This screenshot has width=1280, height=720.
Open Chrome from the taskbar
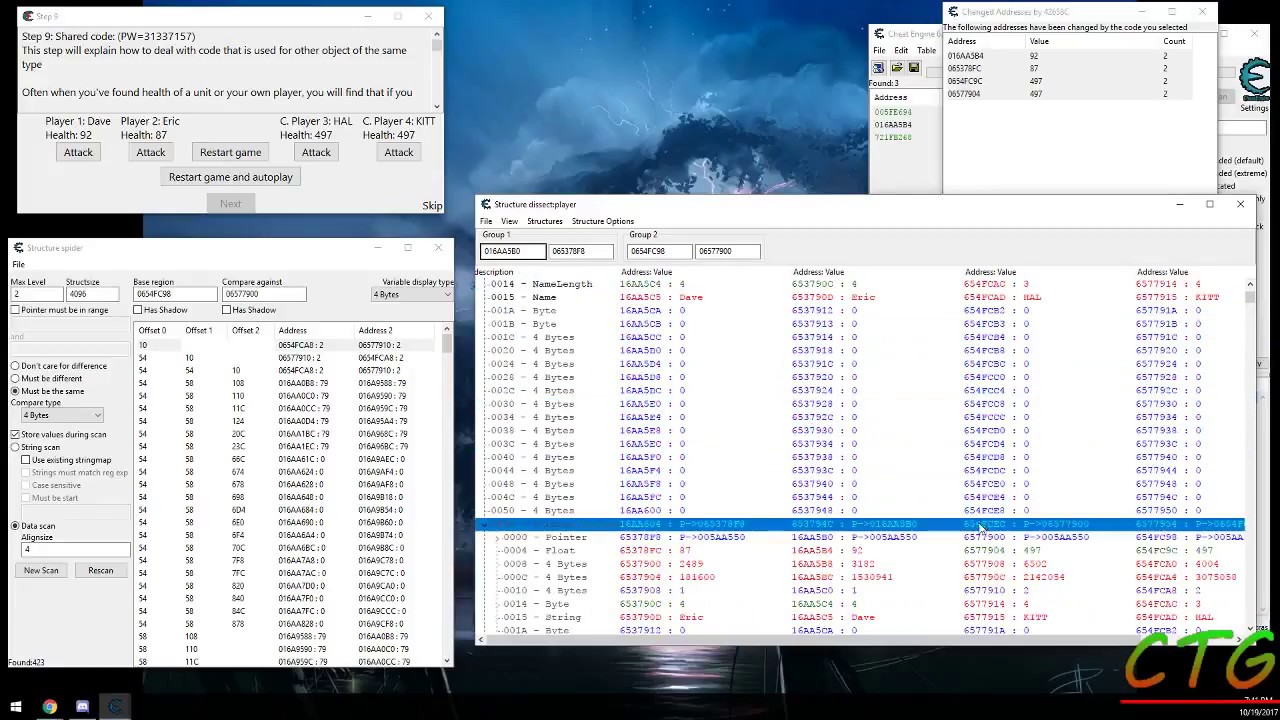pos(49,707)
